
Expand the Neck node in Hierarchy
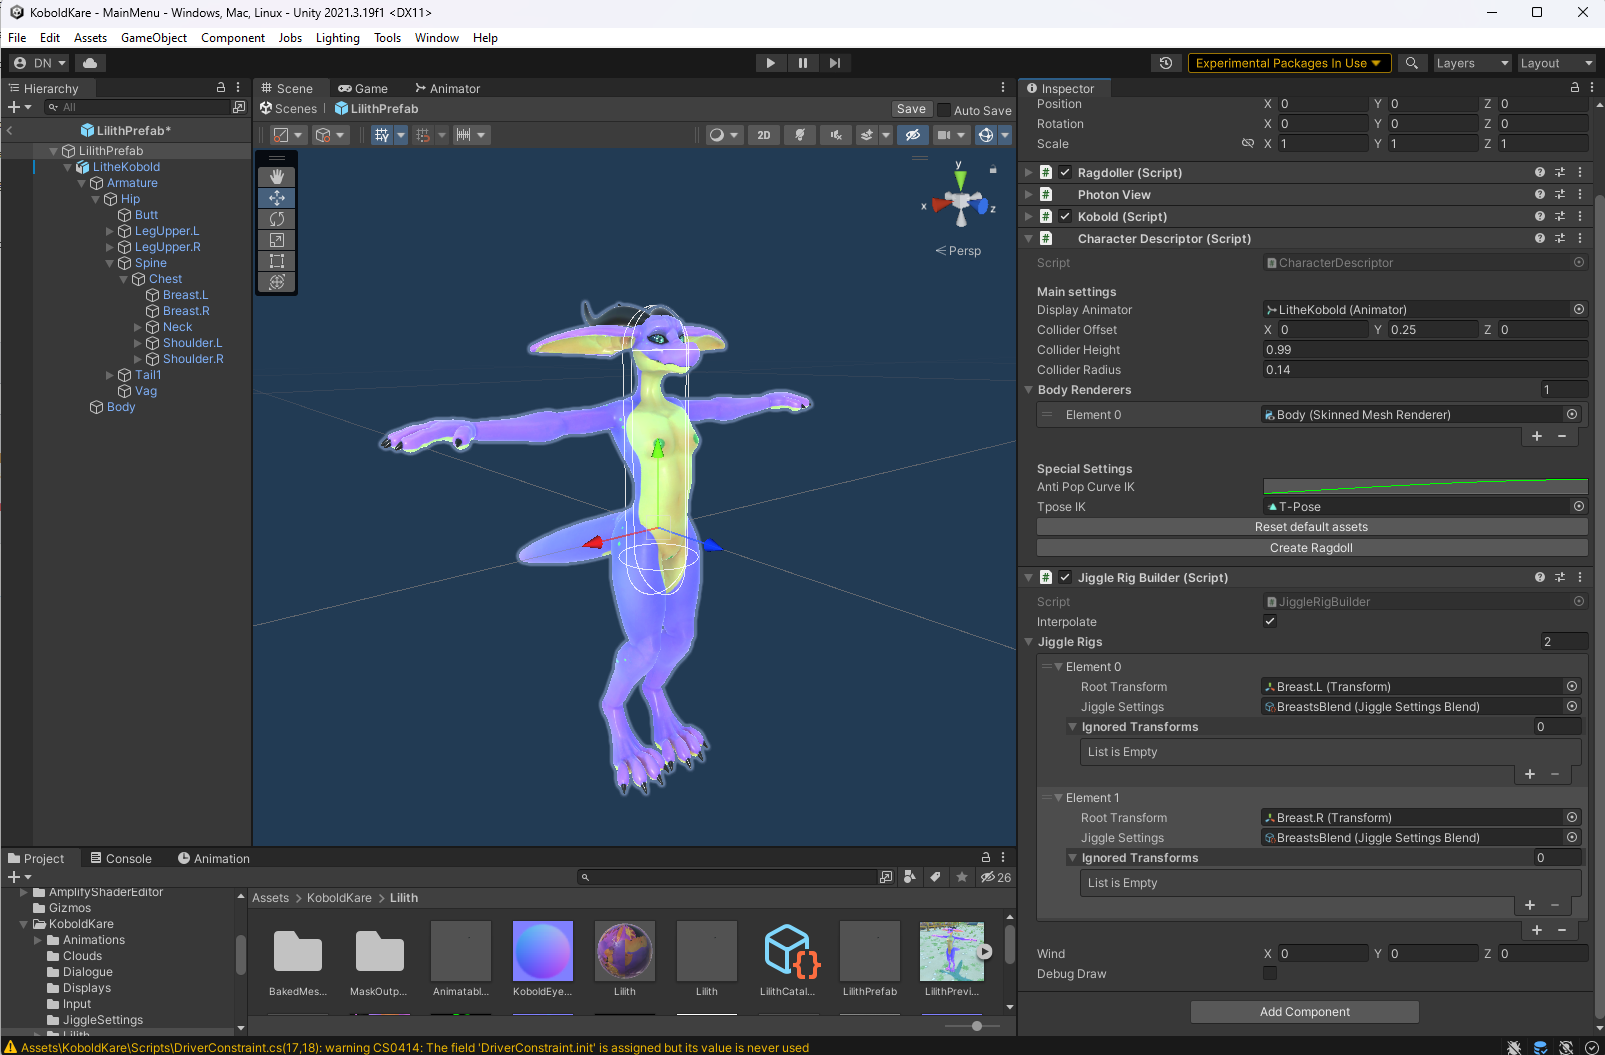(x=138, y=328)
